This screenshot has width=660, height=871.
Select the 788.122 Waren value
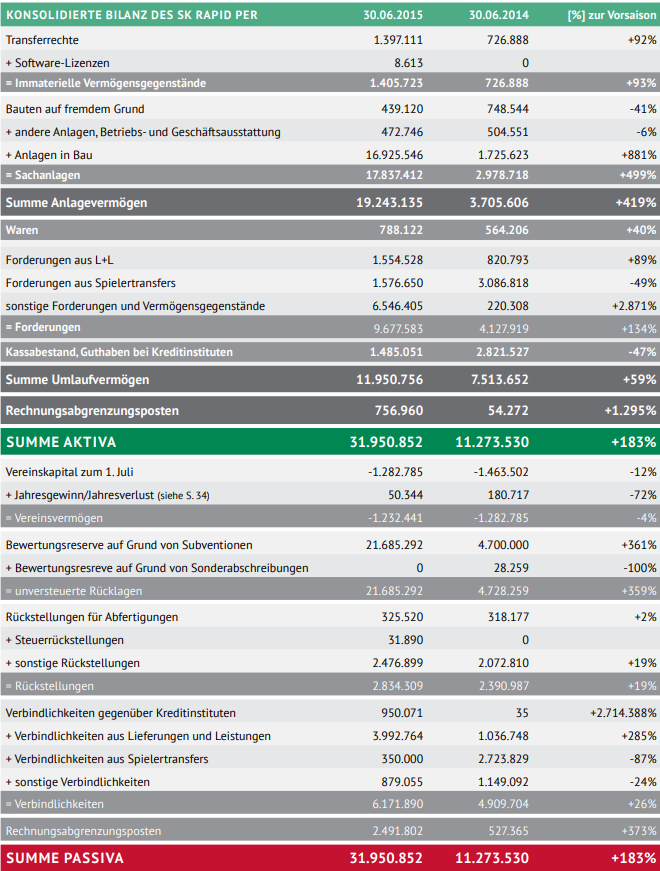pos(401,230)
